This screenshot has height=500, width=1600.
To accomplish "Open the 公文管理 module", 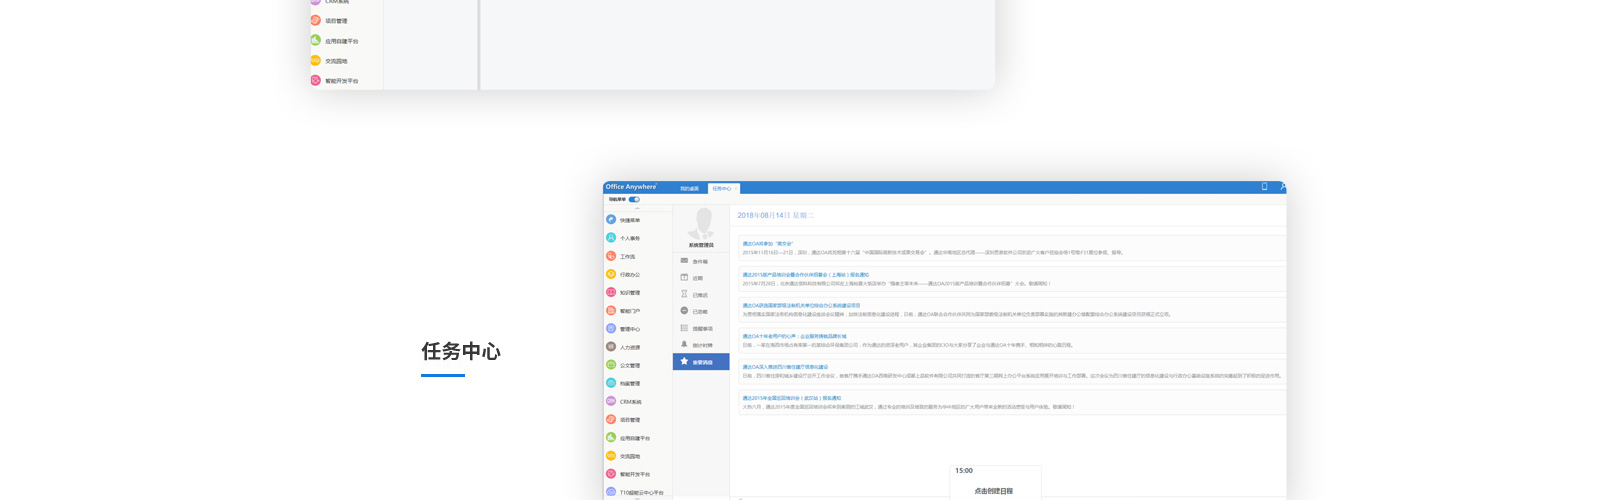I will pos(629,366).
